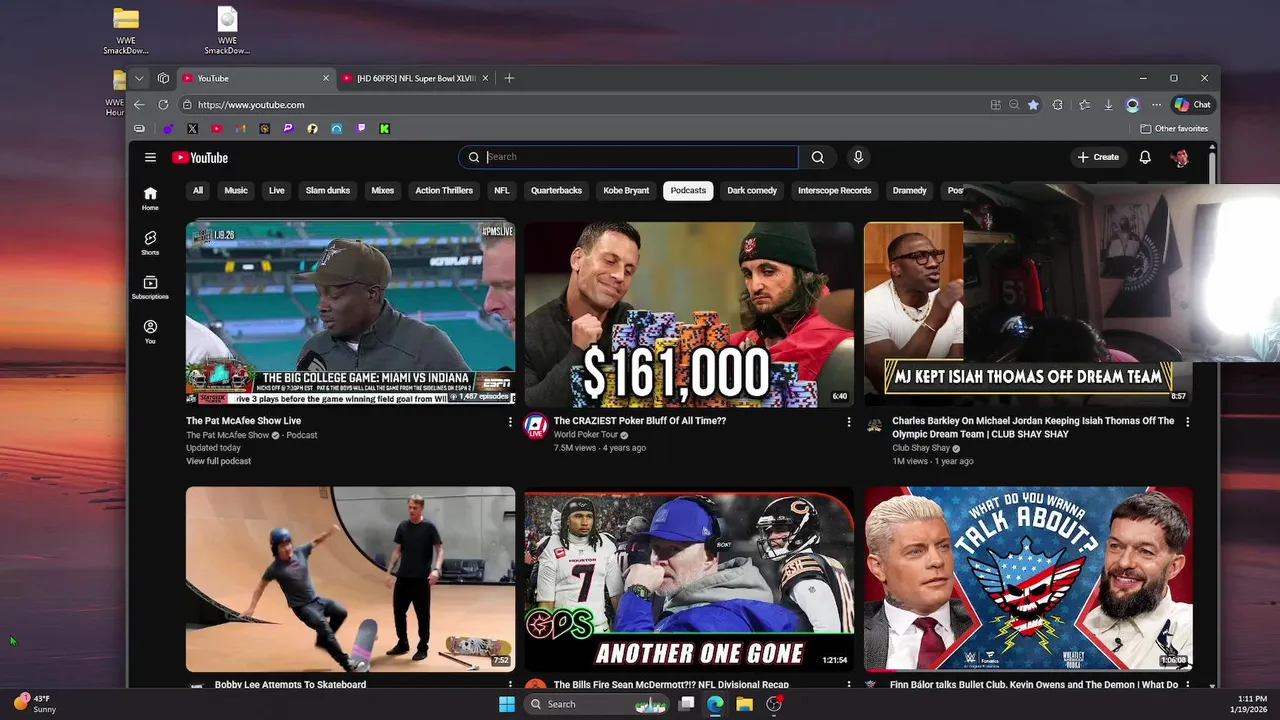Open Subscriptions in the YouTube sidebar
Viewport: 1280px width, 720px height.
(150, 287)
